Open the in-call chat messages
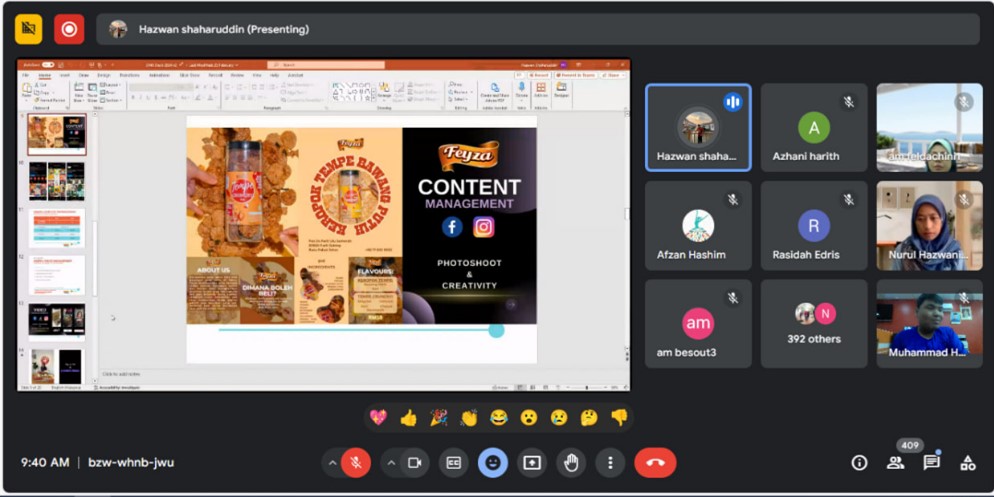This screenshot has width=994, height=497. (931, 463)
